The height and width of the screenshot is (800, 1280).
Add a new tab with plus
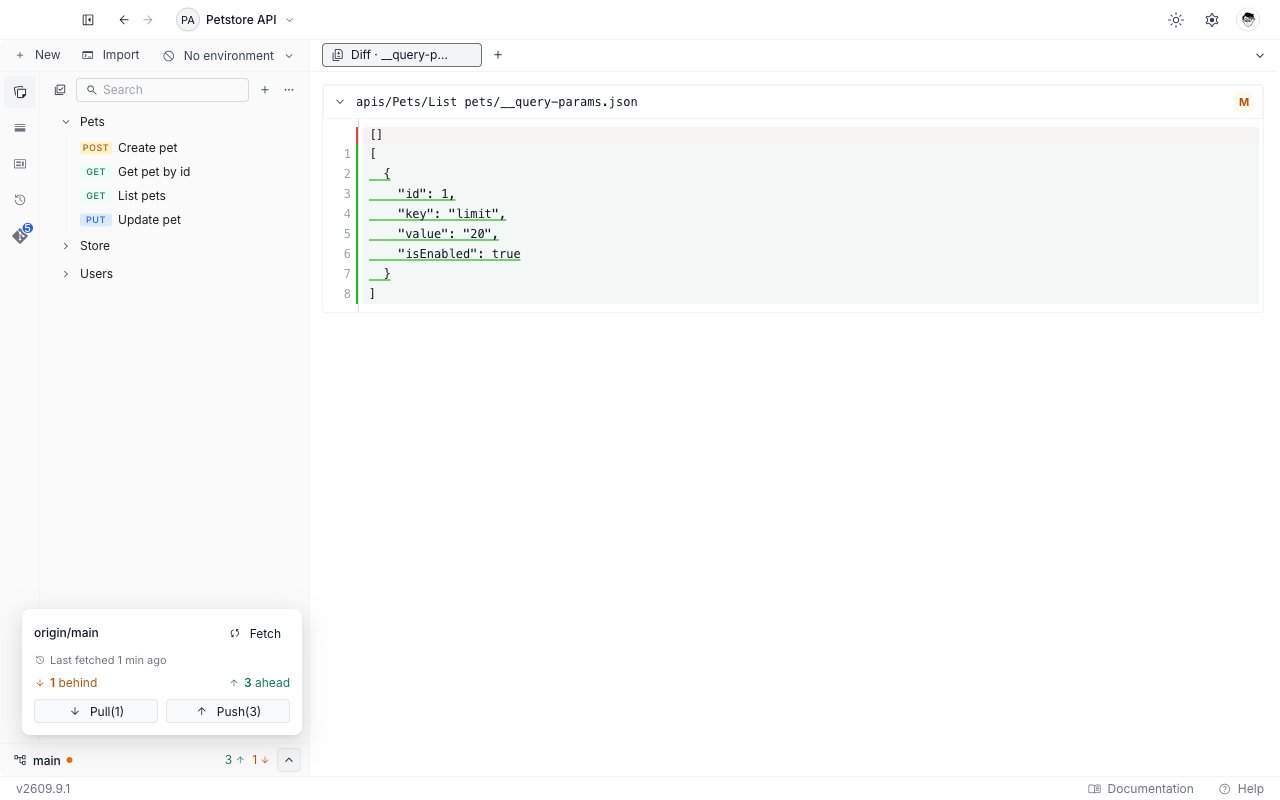pos(498,55)
